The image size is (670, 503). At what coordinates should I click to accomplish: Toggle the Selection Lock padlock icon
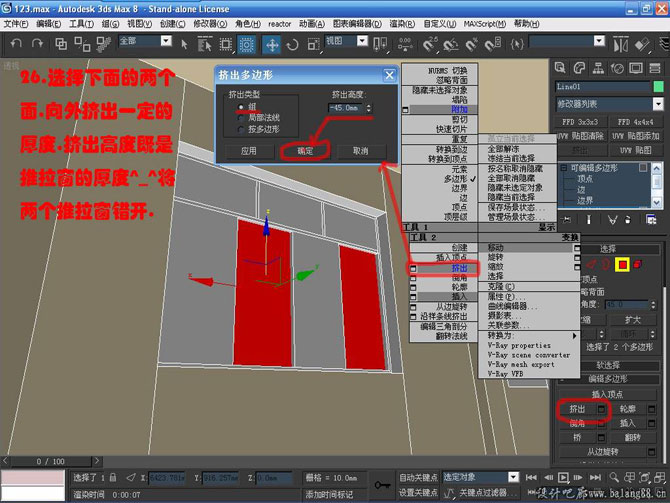[x=113, y=477]
